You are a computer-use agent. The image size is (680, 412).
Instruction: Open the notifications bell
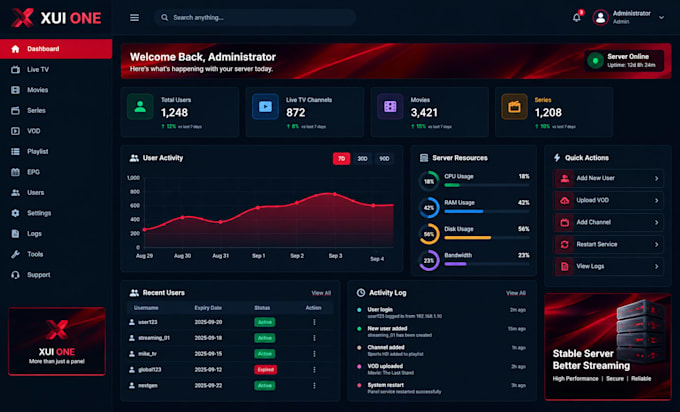point(576,17)
